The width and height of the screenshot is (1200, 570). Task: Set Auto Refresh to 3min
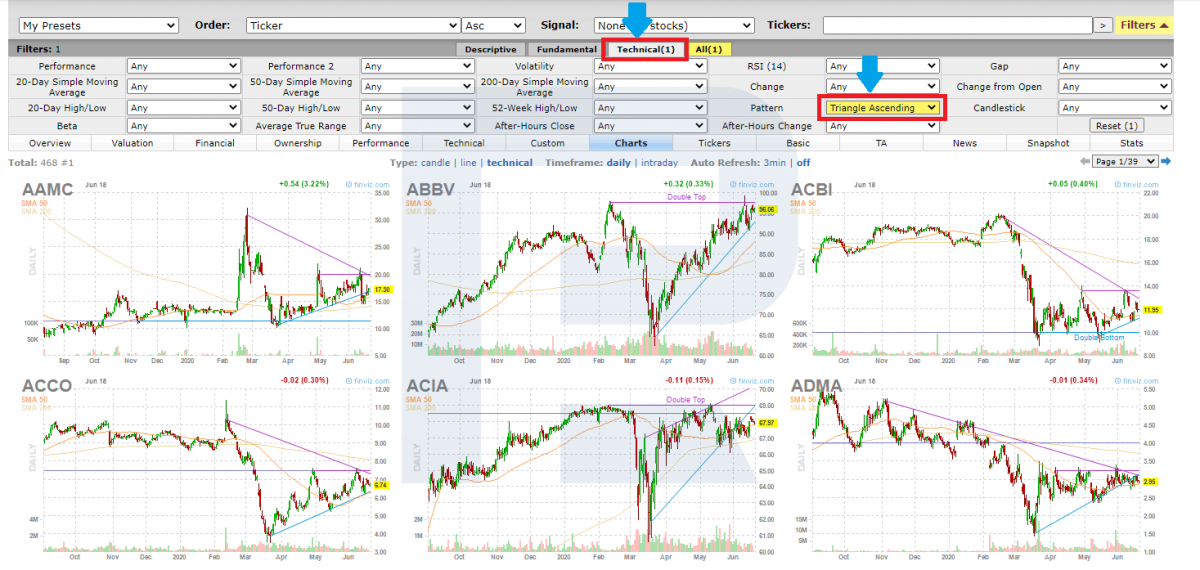coord(775,162)
